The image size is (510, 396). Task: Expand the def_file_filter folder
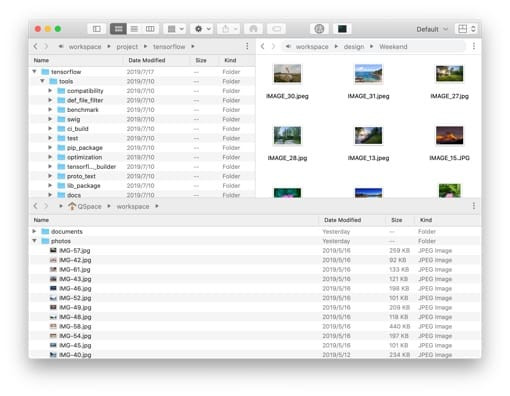pyautogui.click(x=50, y=100)
